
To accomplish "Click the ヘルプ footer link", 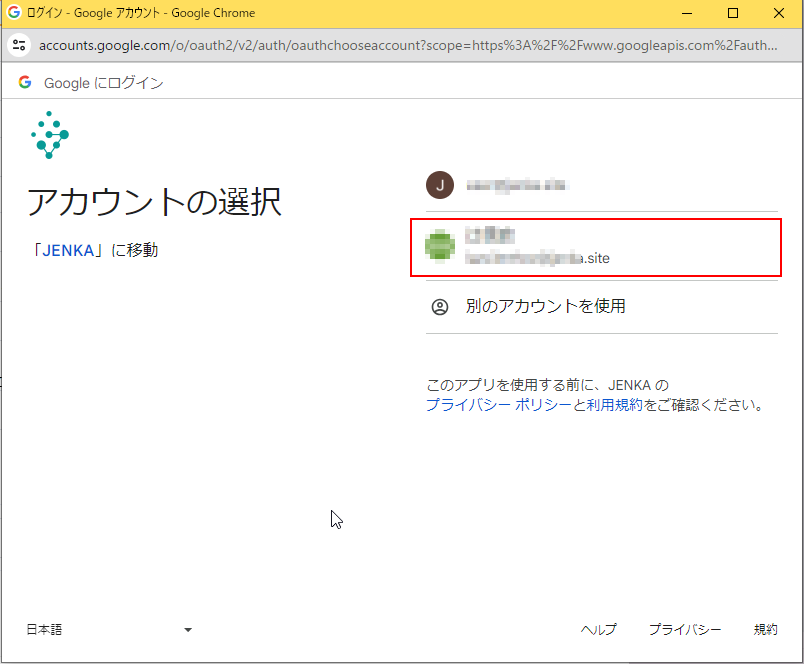I will [598, 630].
